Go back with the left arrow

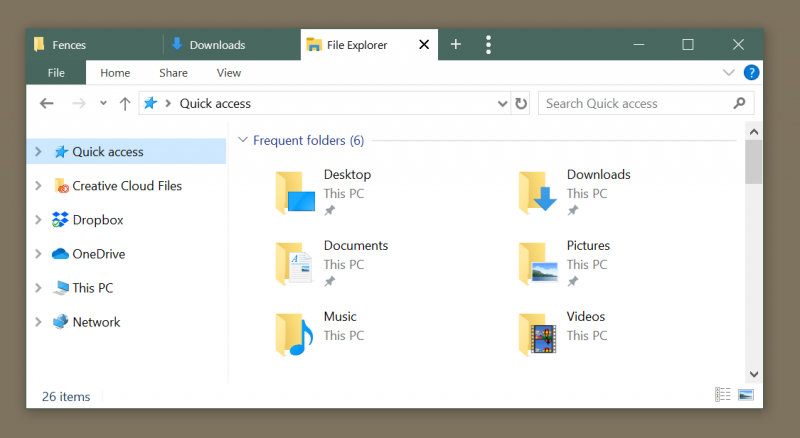46,104
